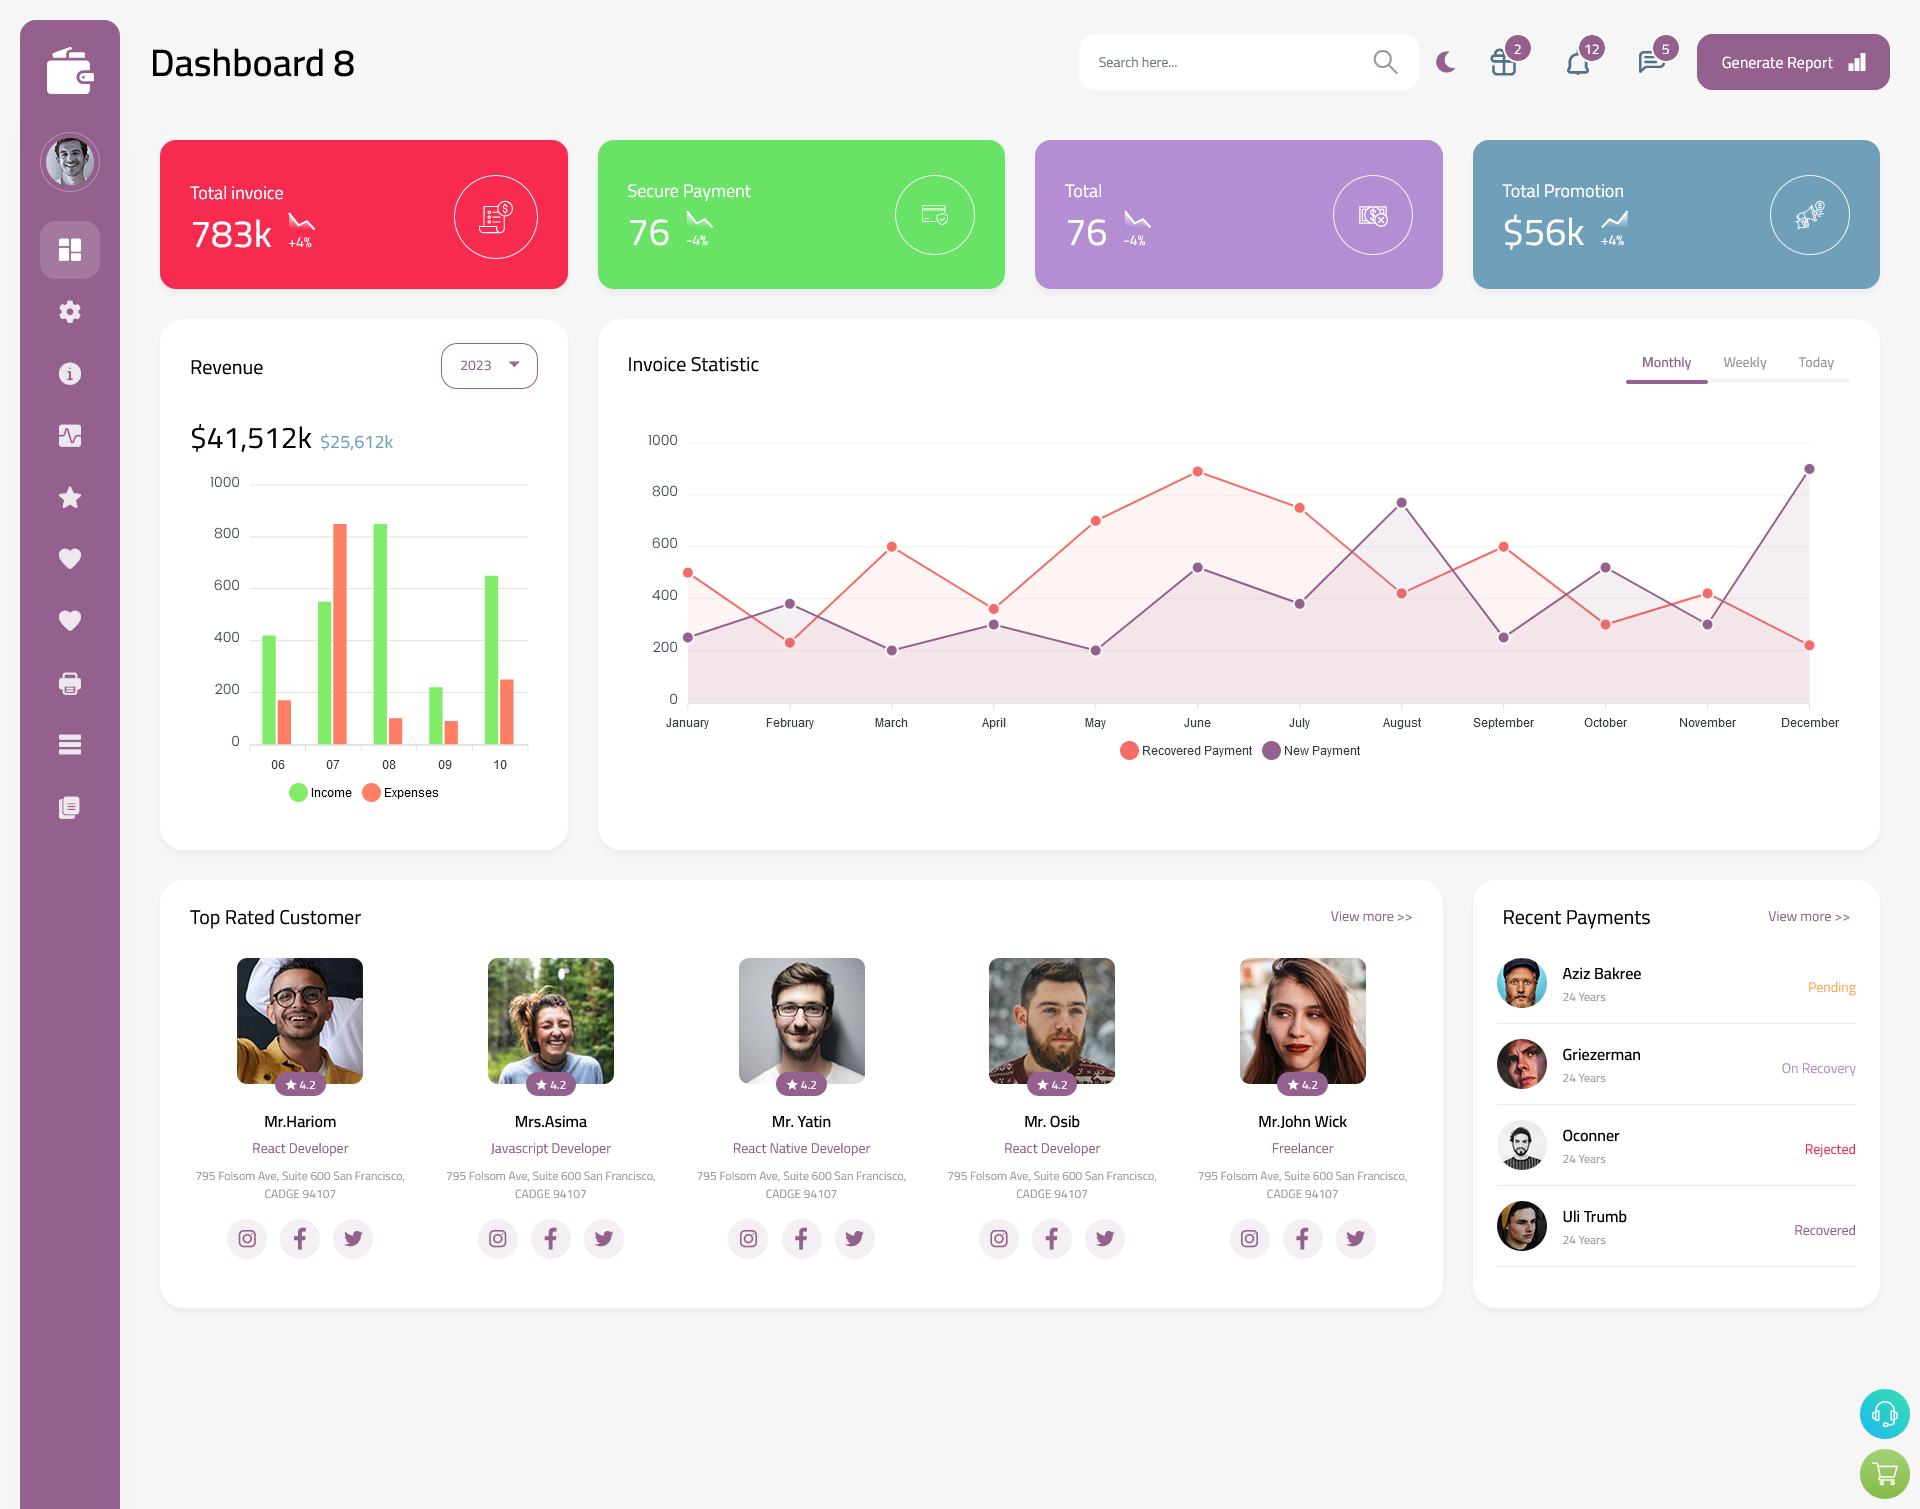Open the settings gear icon
This screenshot has width=1920, height=1509.
69,310
